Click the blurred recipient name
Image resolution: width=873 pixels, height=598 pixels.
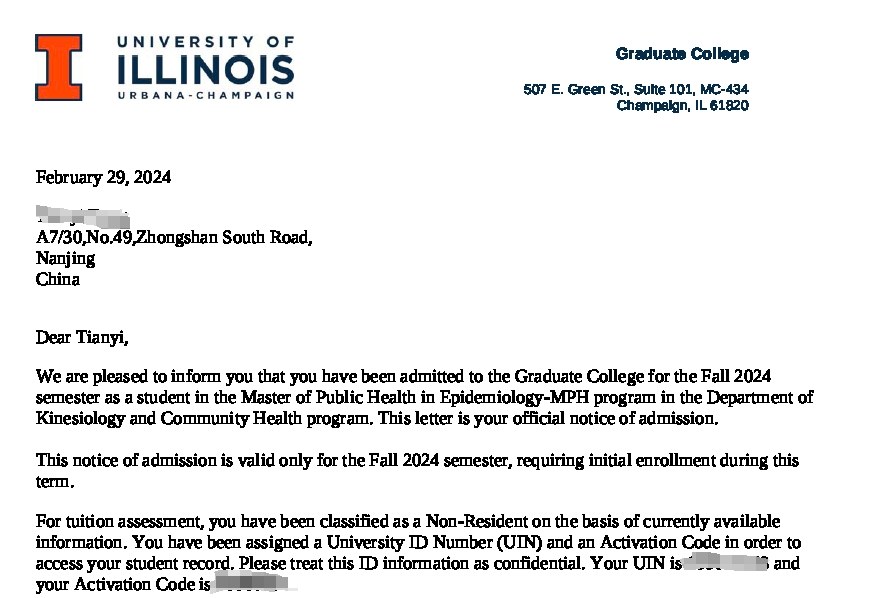(x=82, y=215)
